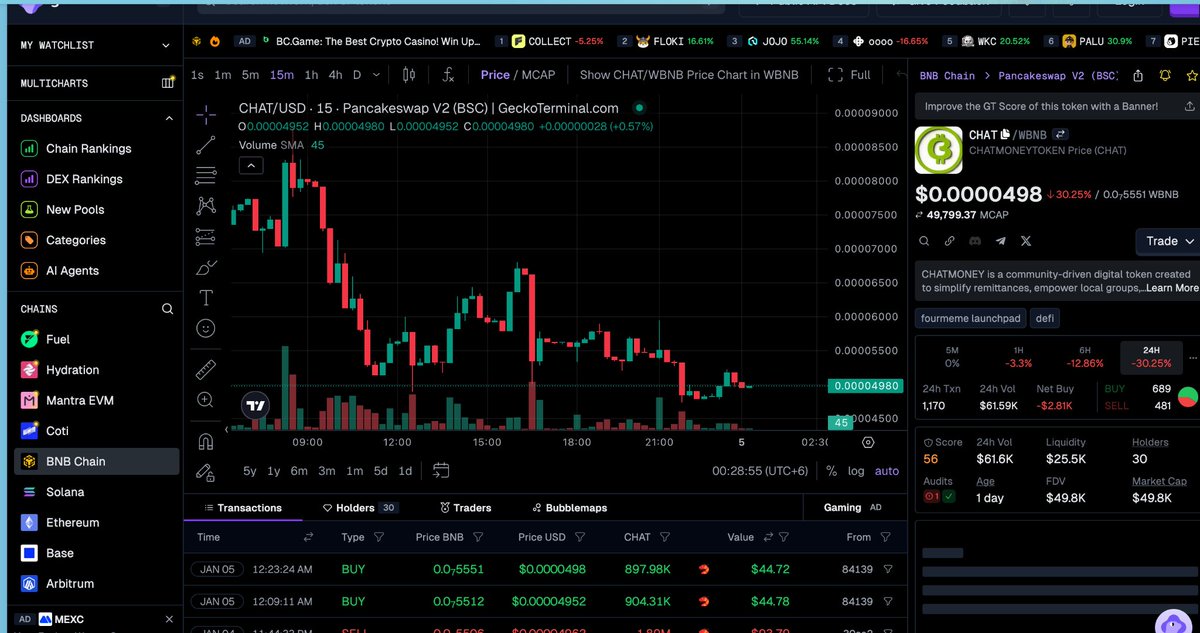Select the 6H stats period
Screen dimensions: 1200x633
click(x=1085, y=356)
